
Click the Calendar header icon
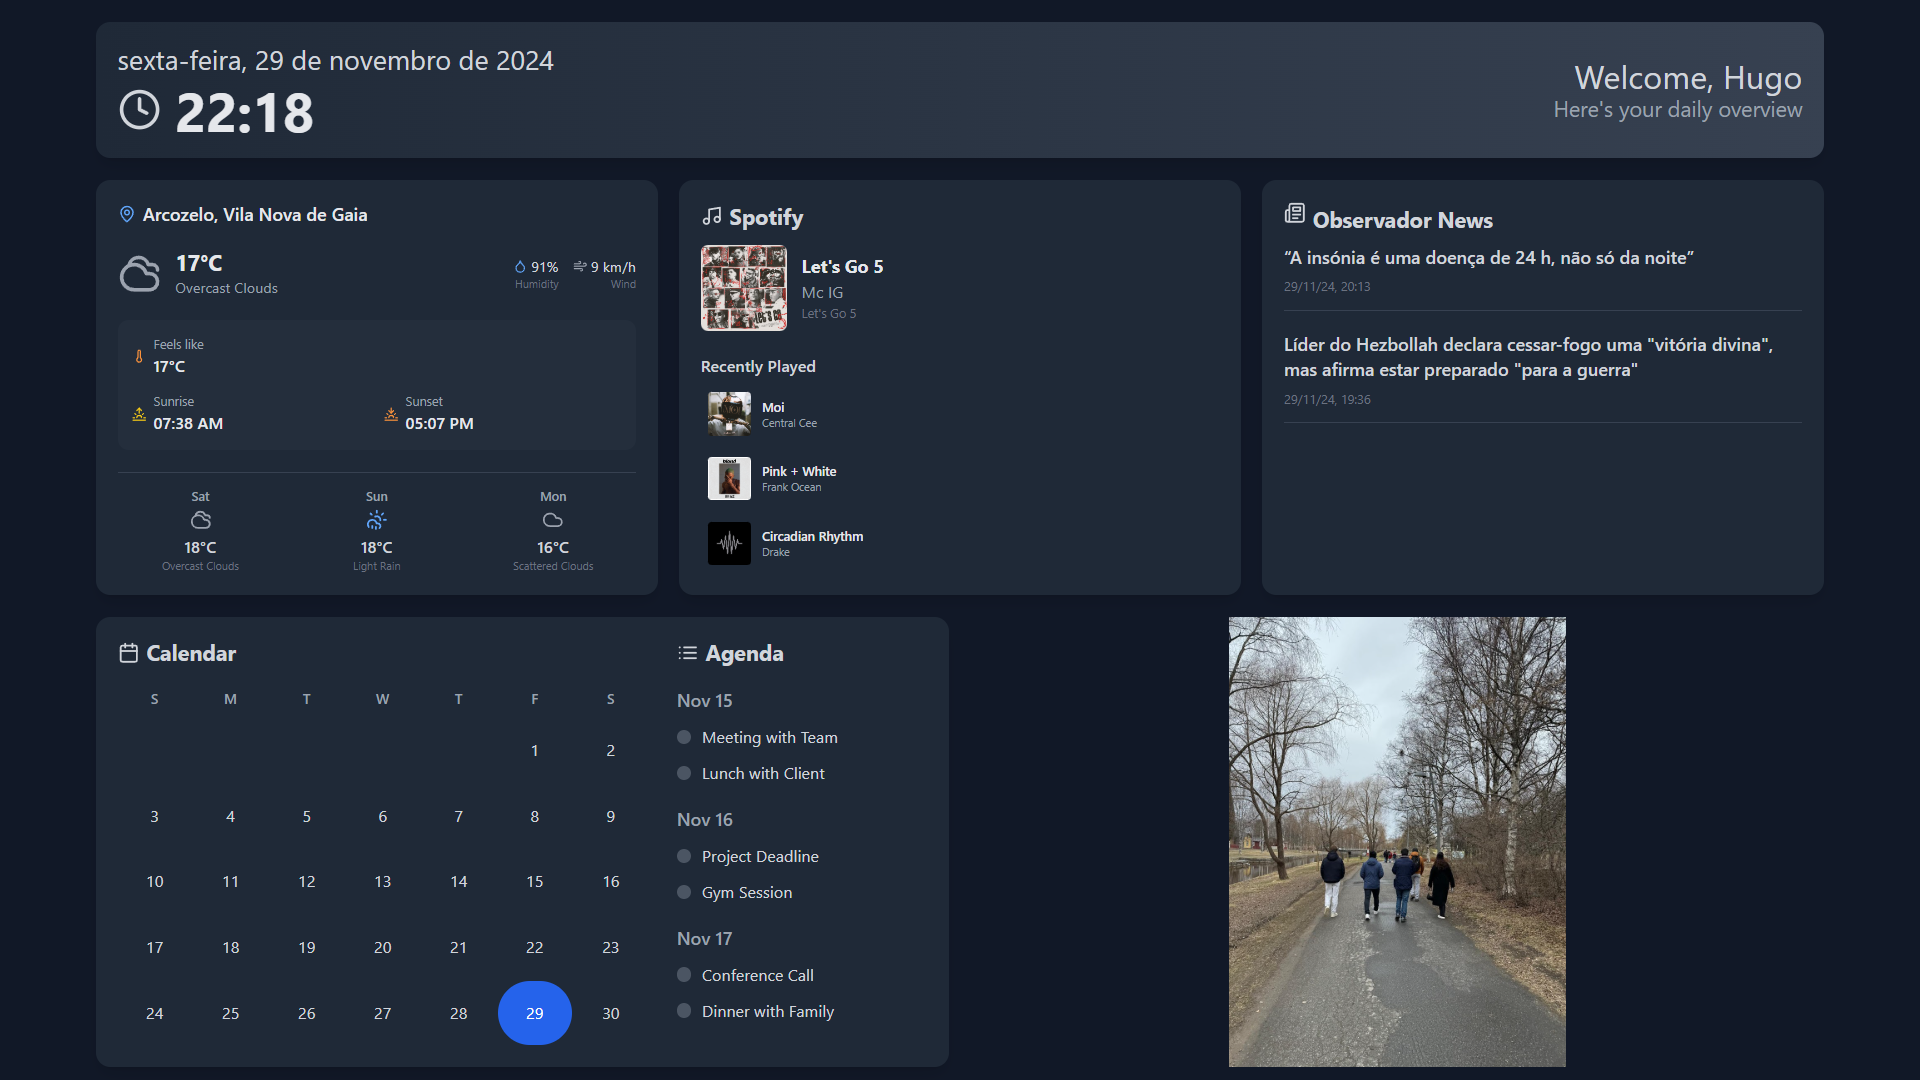tap(128, 653)
